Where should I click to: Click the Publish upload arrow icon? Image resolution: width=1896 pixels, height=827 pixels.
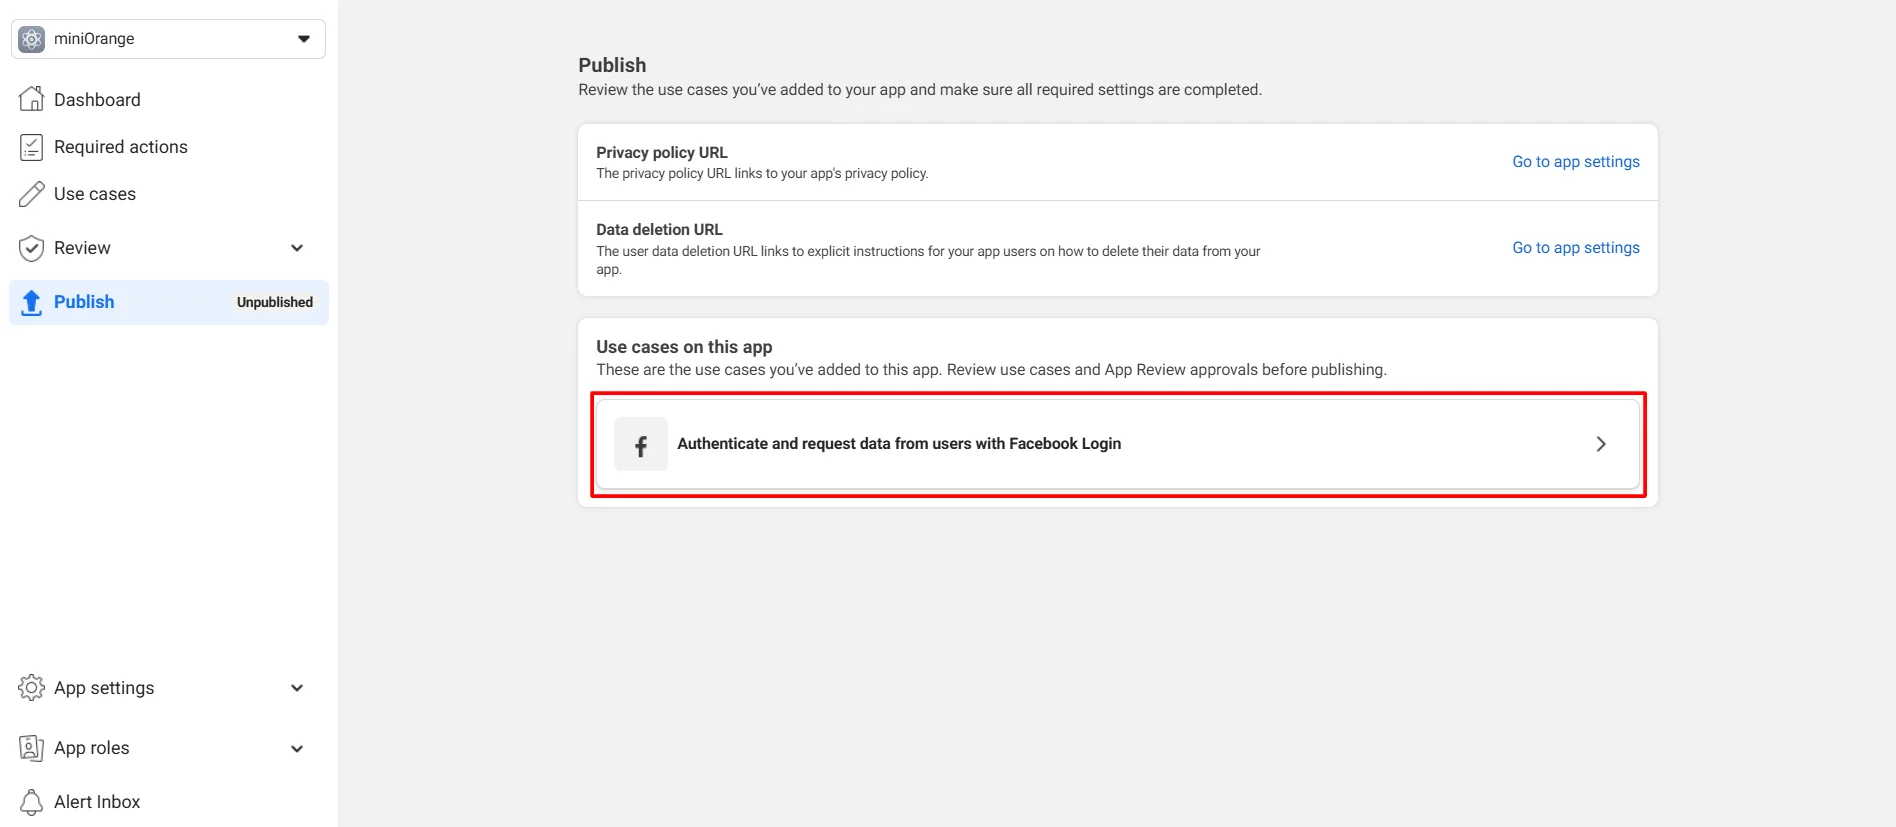(x=32, y=302)
